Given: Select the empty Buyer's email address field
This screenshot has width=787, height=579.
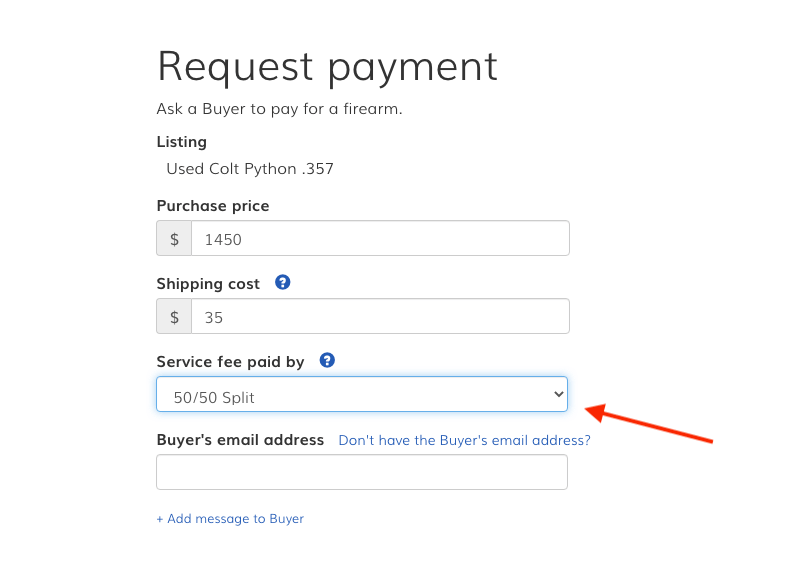Looking at the screenshot, I should tap(362, 472).
